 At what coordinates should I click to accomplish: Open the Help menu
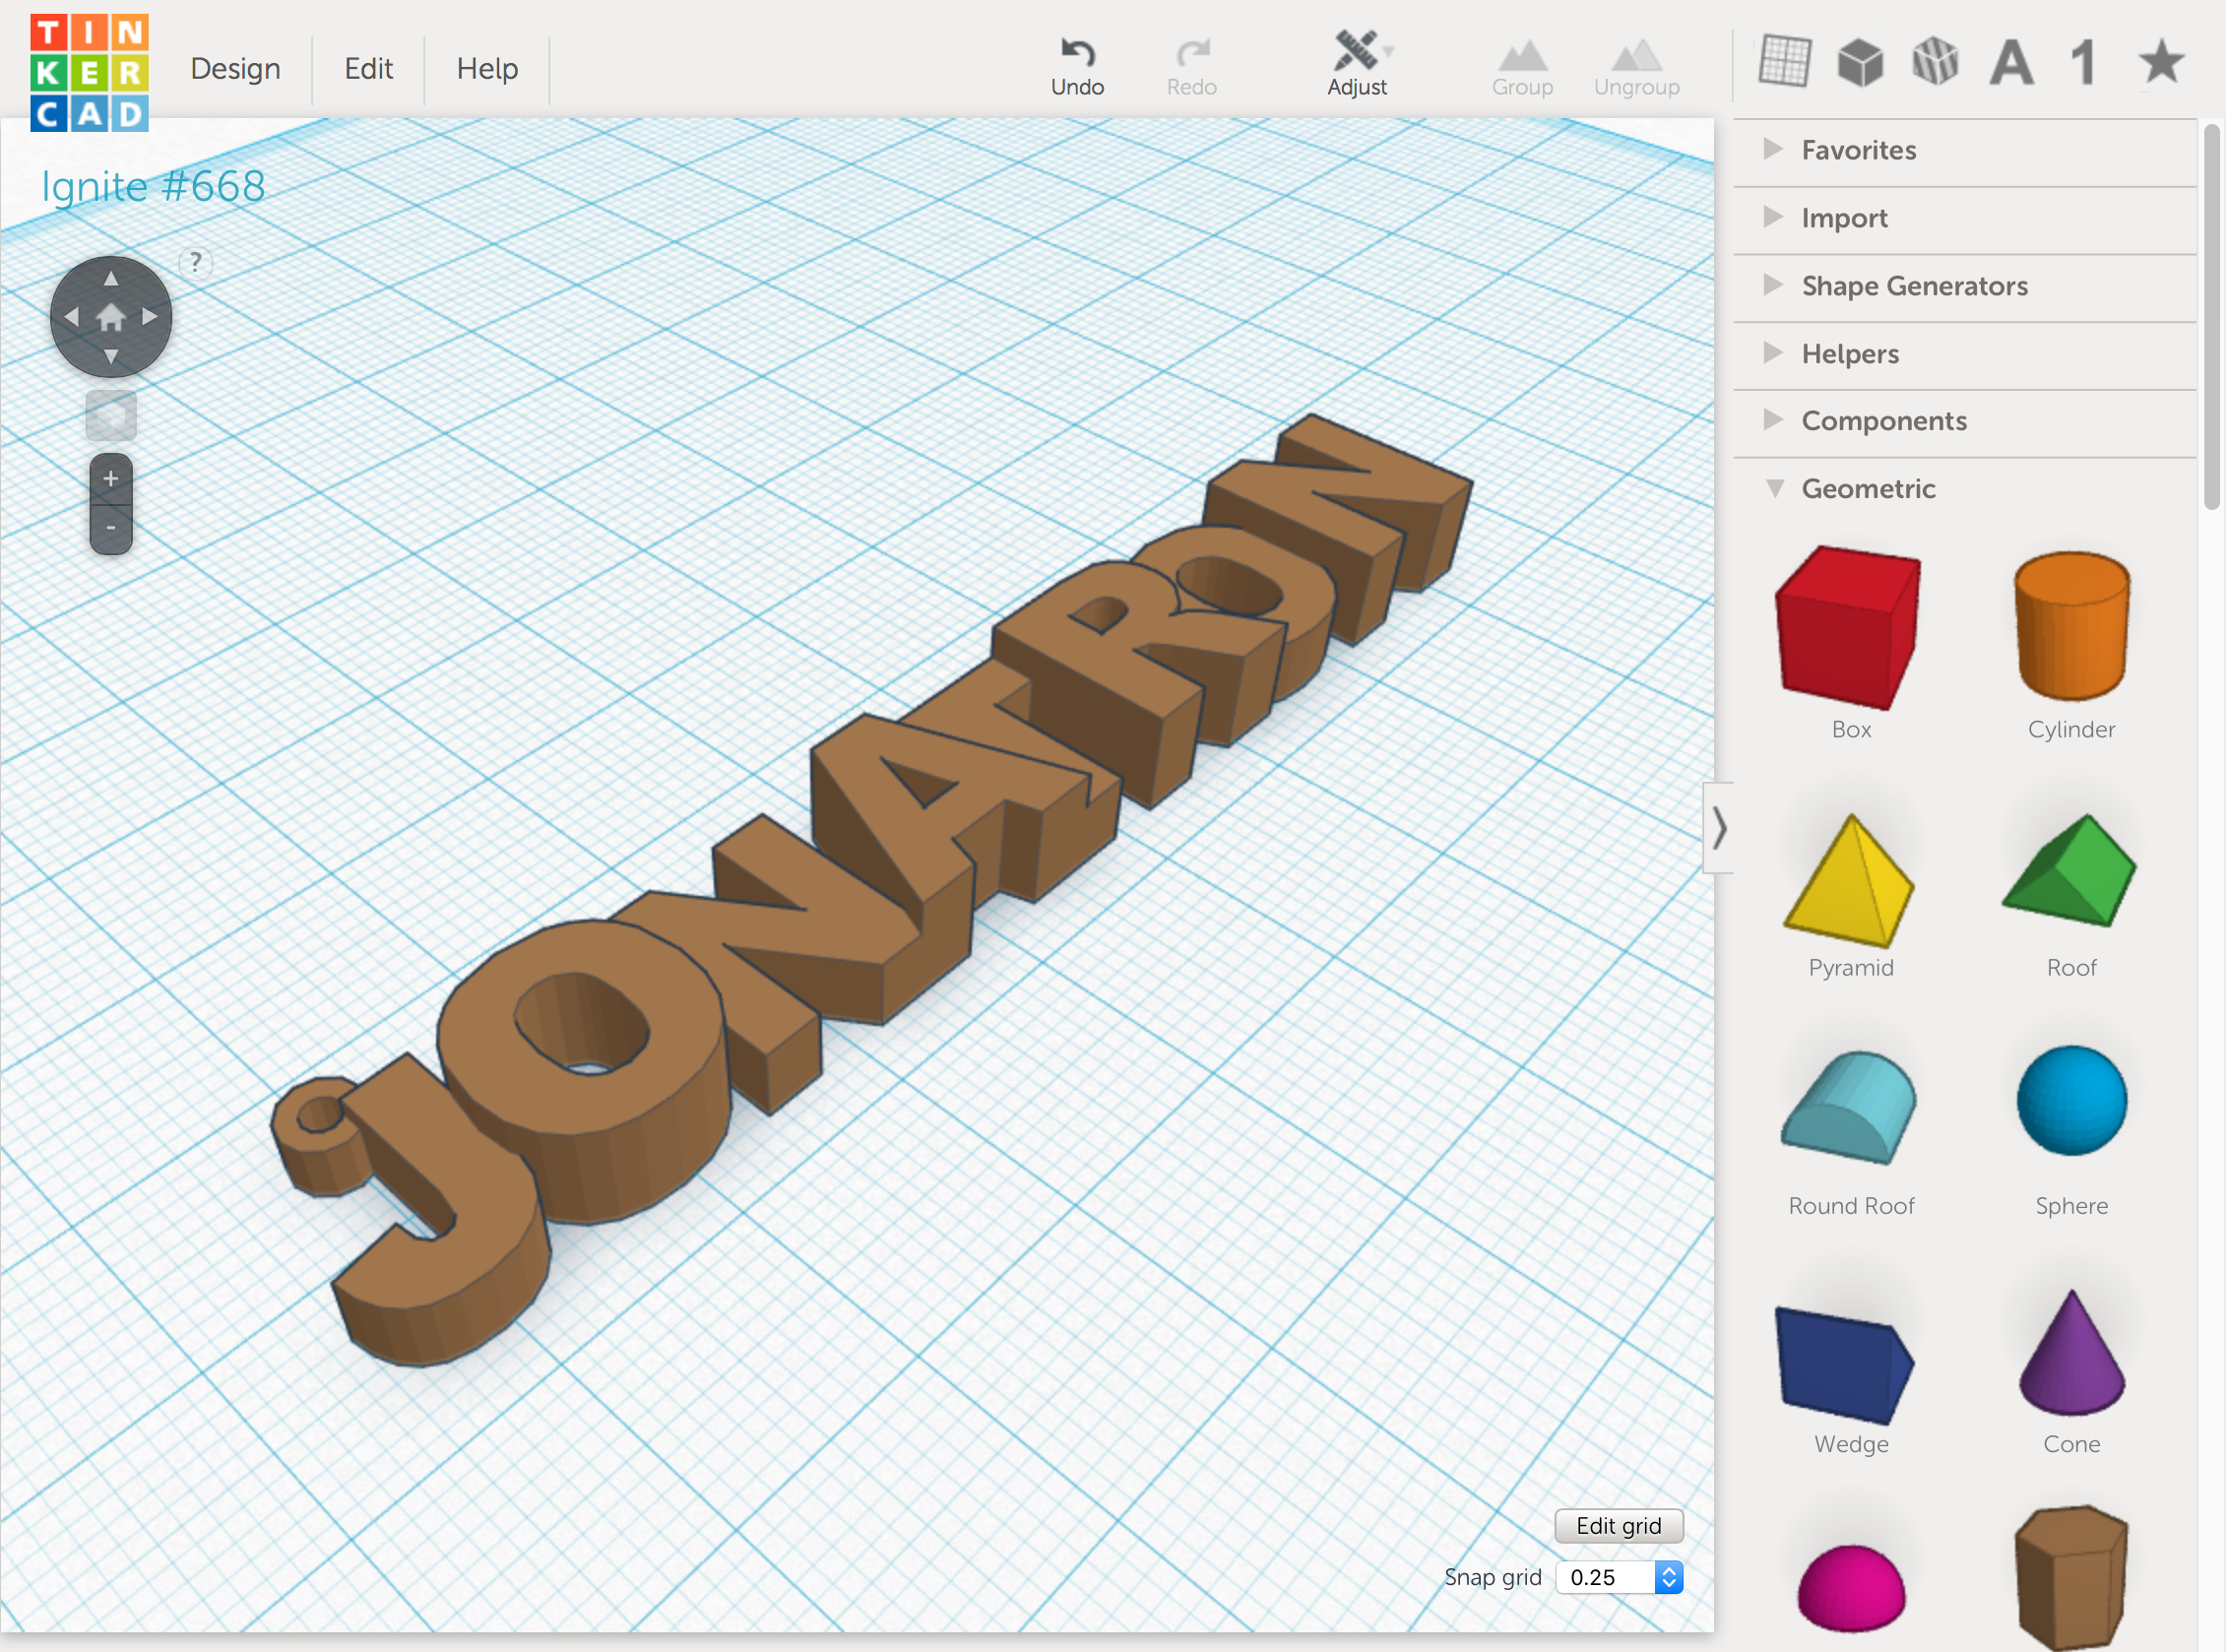click(x=487, y=68)
